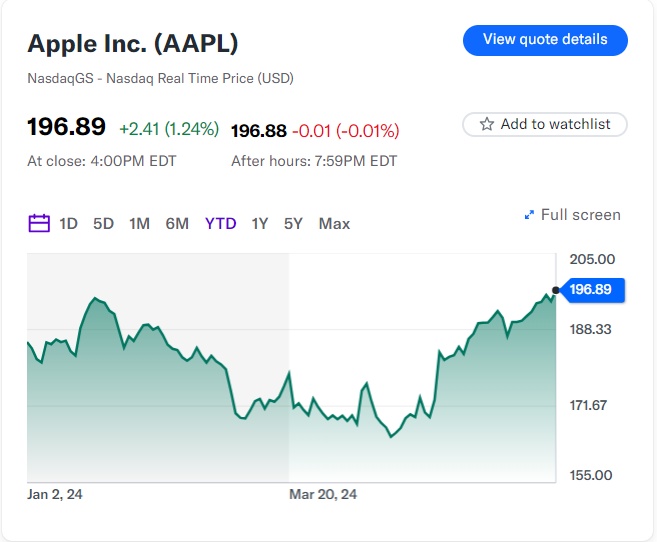Screen dimensions: 657x542
Task: Open the calendar date range icon
Action: click(39, 224)
